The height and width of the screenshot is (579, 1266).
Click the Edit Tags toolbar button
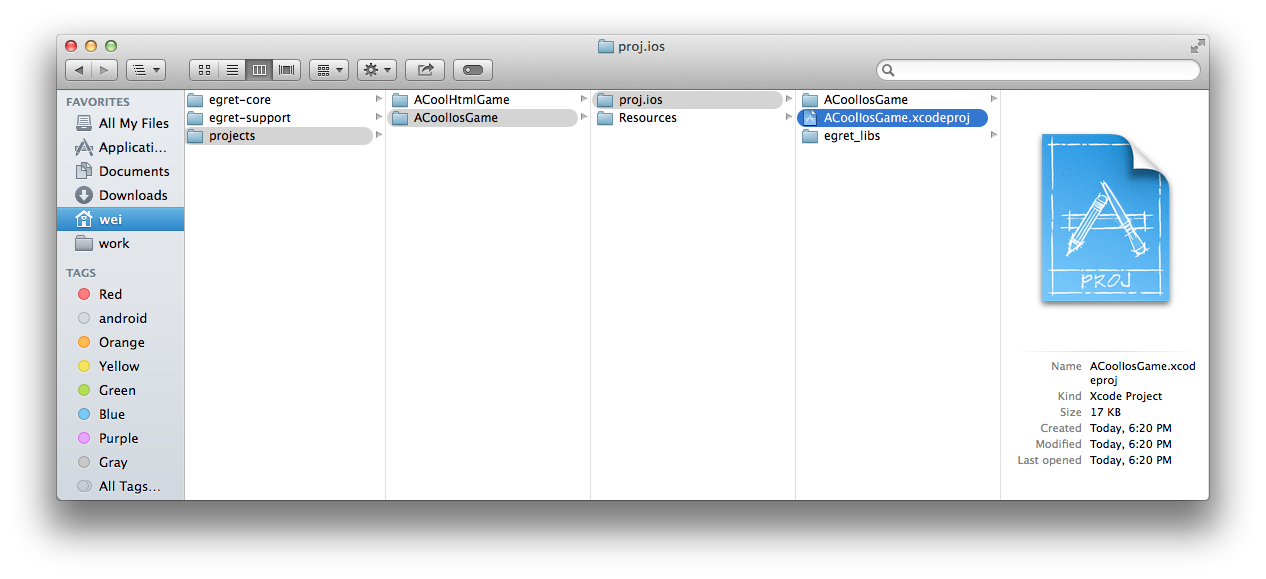pos(473,70)
